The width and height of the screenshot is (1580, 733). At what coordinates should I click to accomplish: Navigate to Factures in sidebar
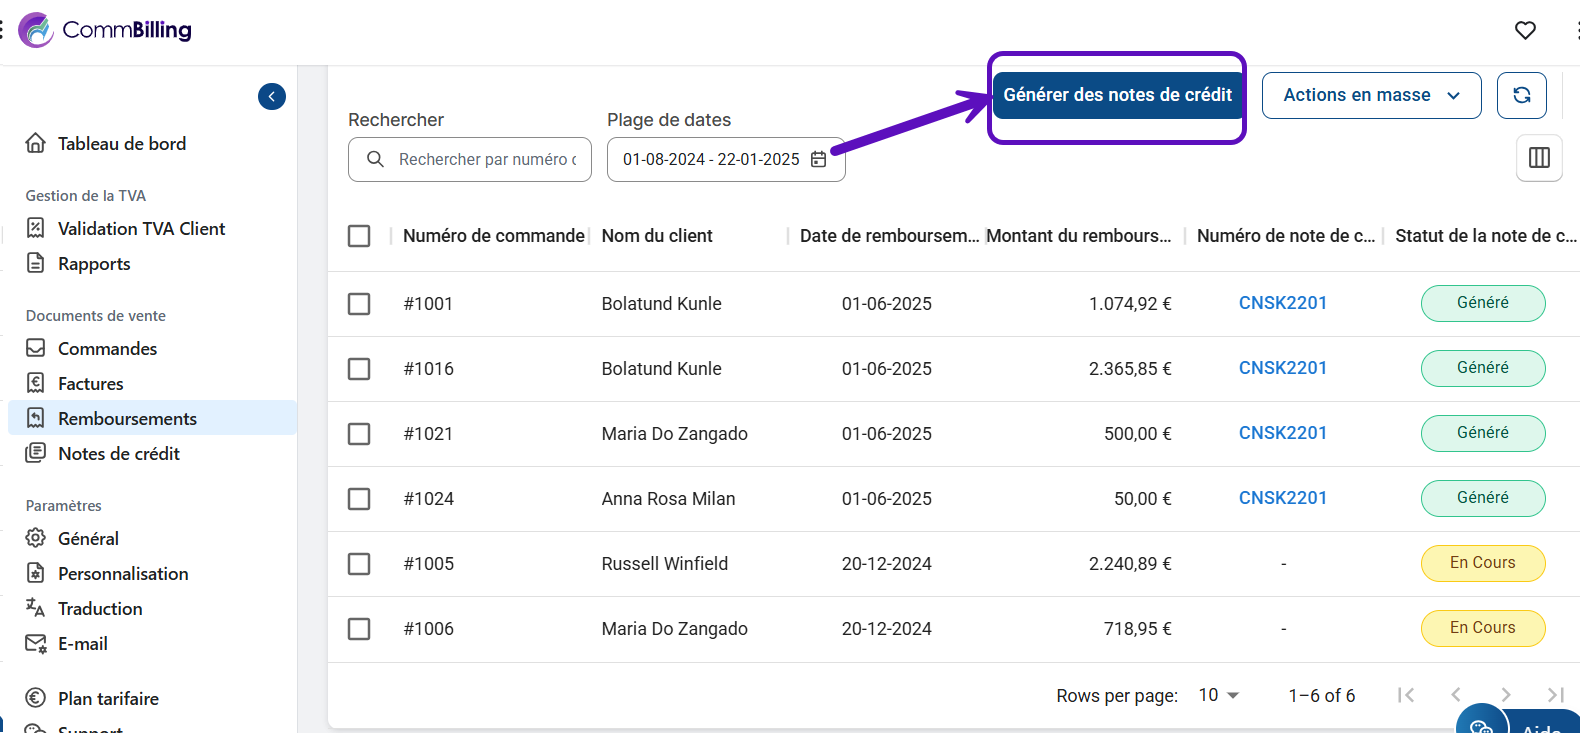click(x=90, y=384)
